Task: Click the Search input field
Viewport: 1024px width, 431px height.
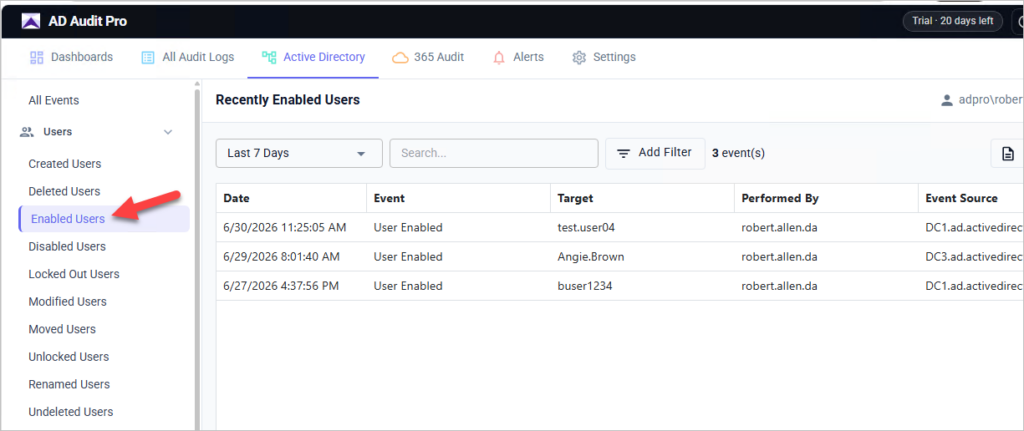Action: pyautogui.click(x=494, y=153)
